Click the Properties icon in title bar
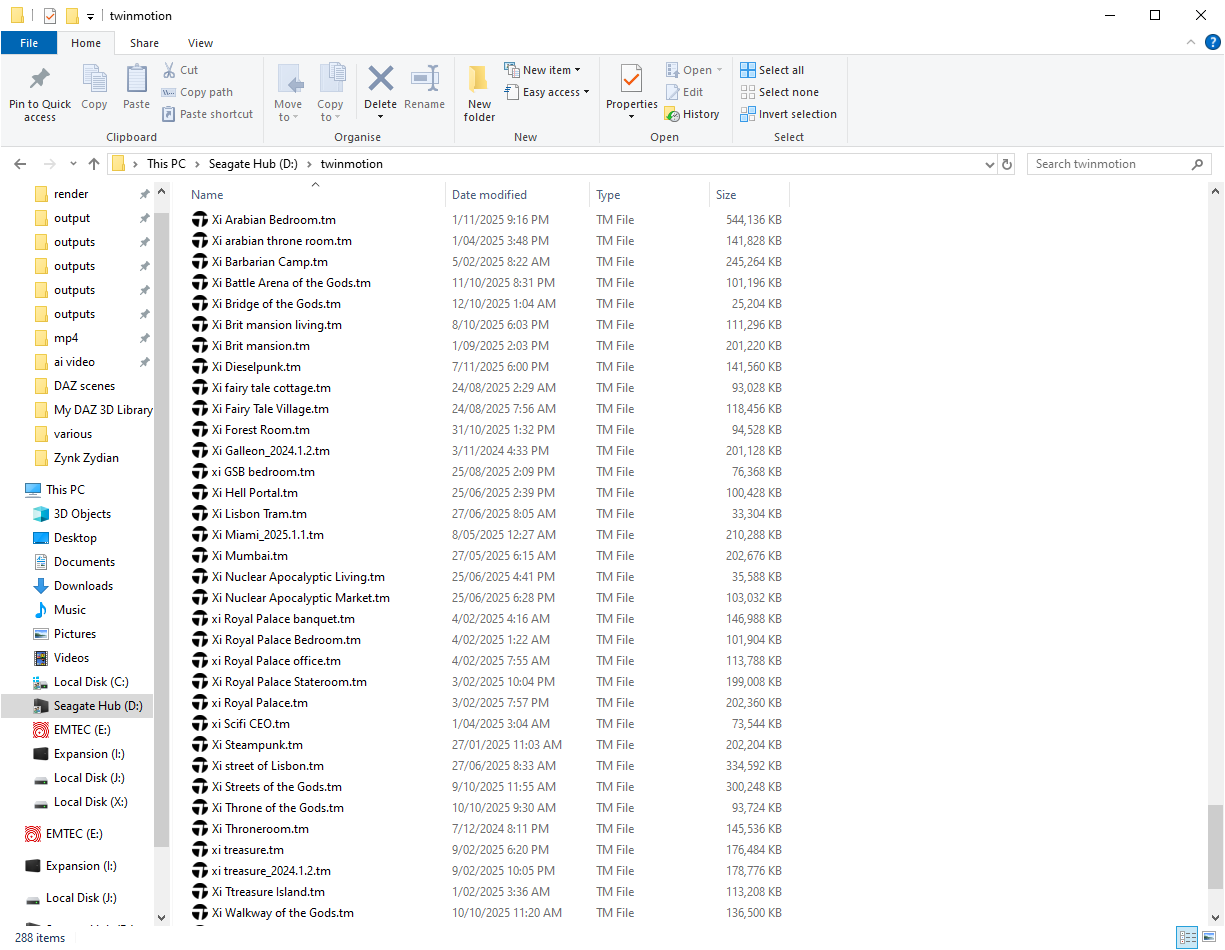Viewport: 1225px width, 950px height. [50, 16]
